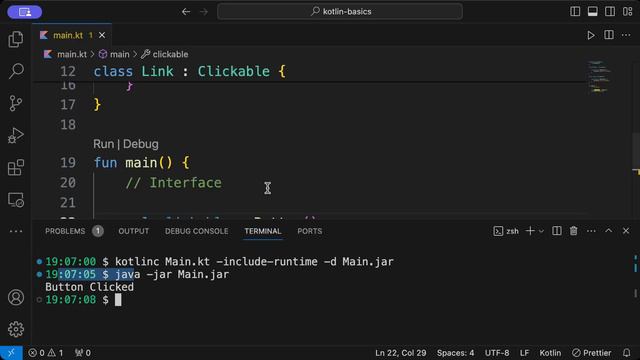Run the Kotlin file with play icon
The width and height of the screenshot is (640, 360).
click(x=591, y=36)
